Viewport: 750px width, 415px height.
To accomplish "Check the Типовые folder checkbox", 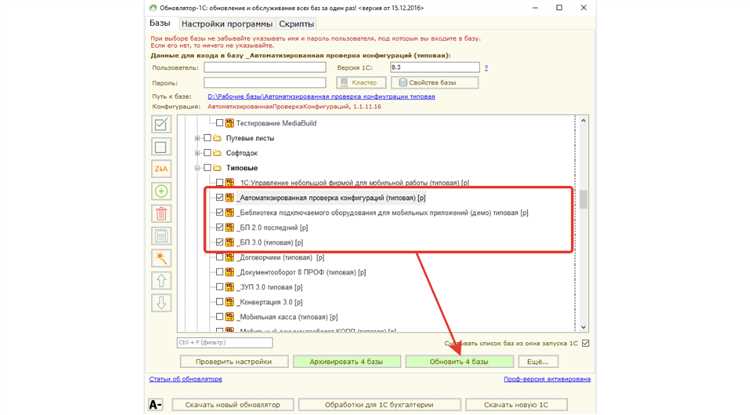I will tap(207, 168).
